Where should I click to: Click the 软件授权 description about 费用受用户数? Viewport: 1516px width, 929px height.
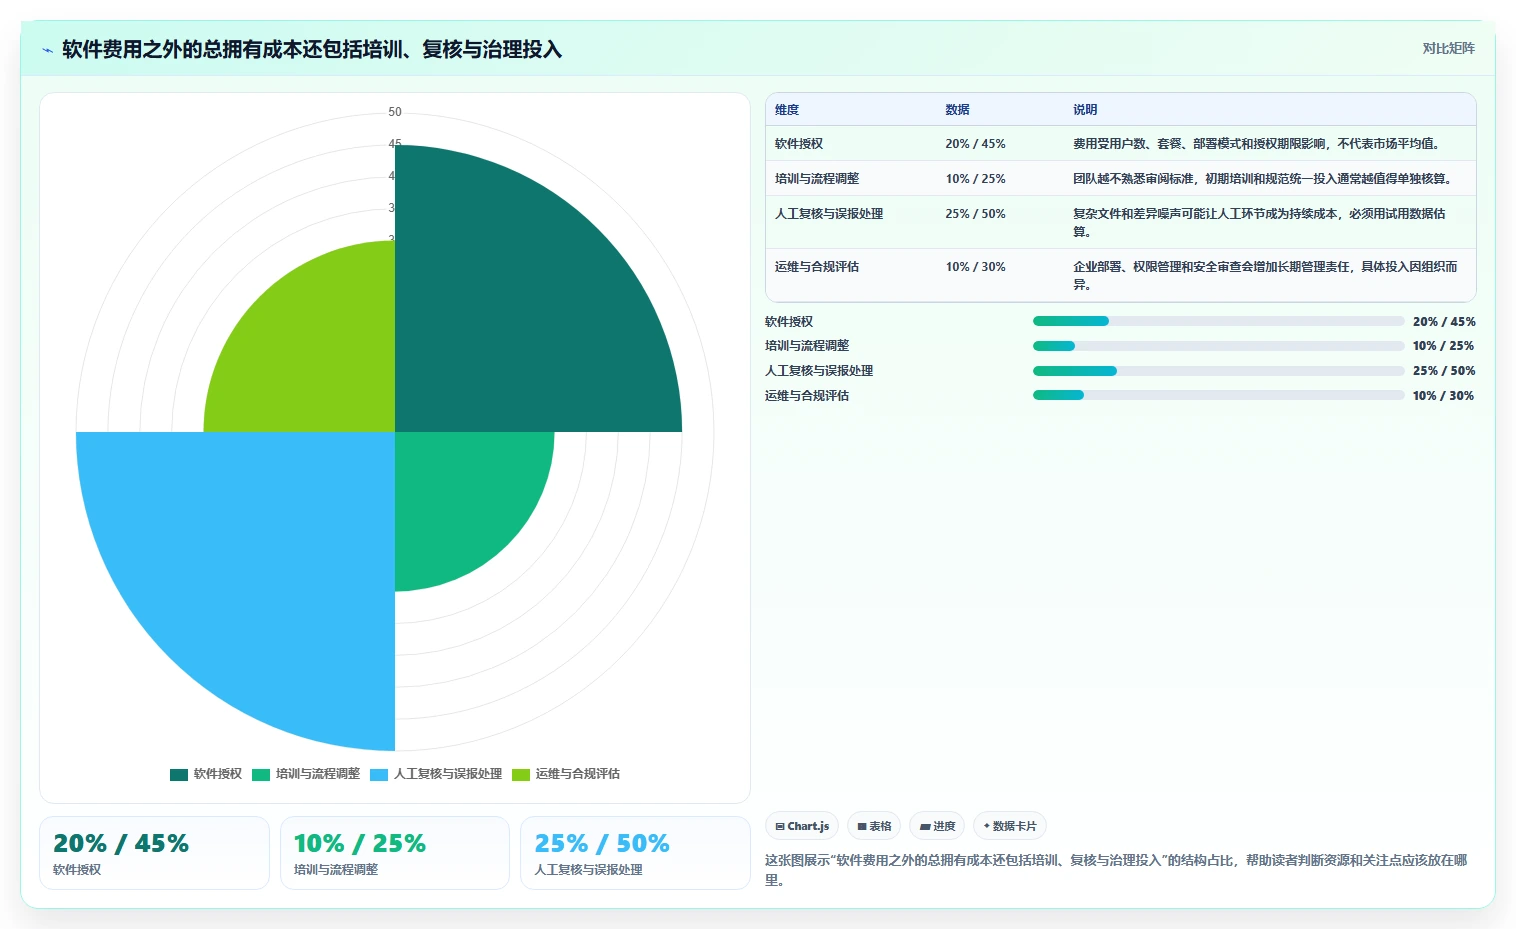tap(1258, 144)
